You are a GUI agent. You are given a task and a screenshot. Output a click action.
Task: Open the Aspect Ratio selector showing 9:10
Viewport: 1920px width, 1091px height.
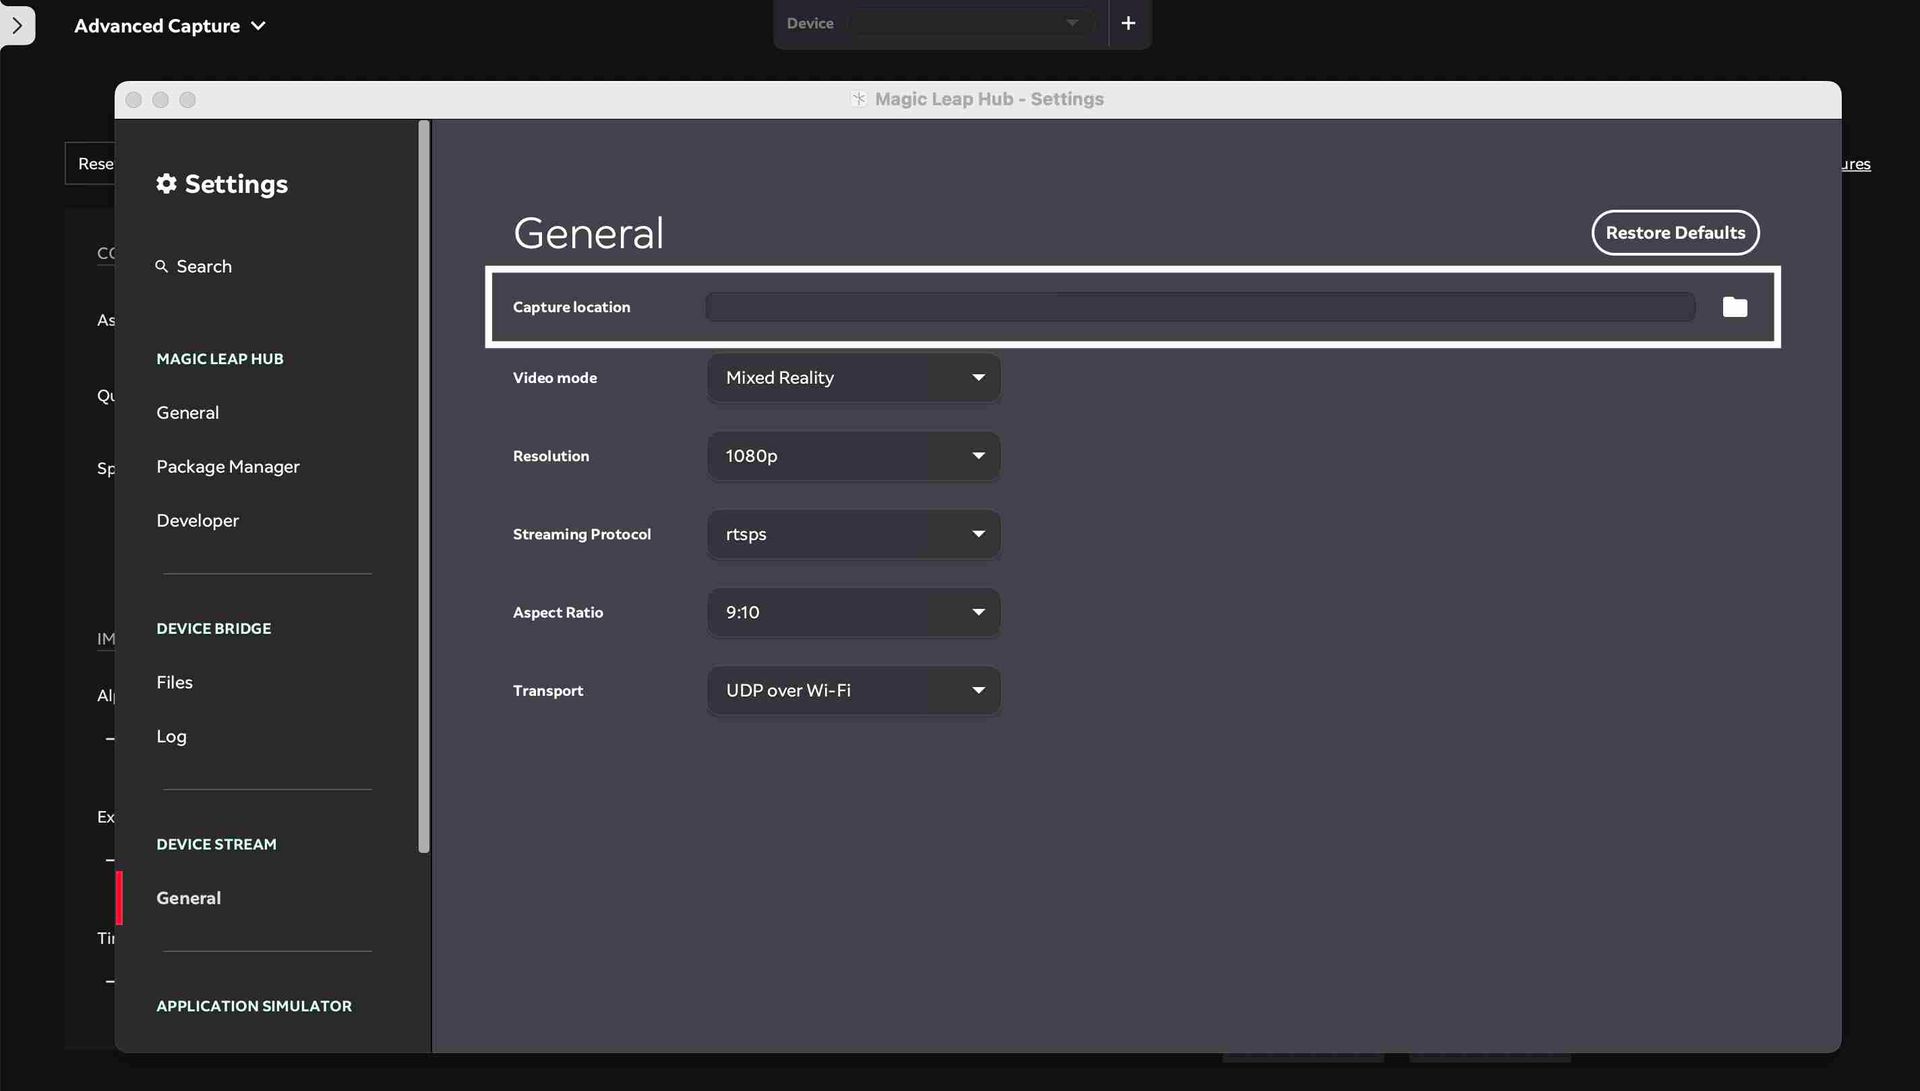tap(853, 612)
